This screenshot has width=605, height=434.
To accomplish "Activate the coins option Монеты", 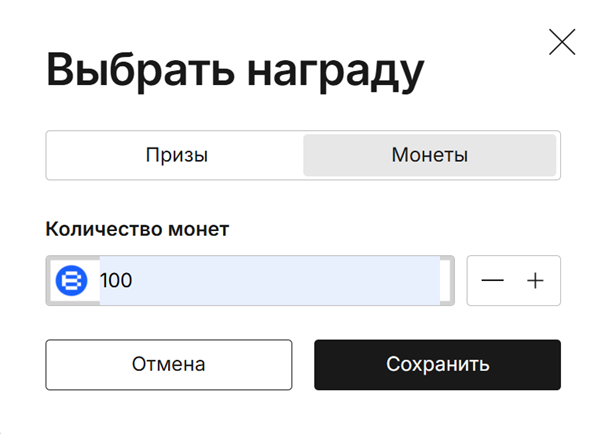I will pyautogui.click(x=430, y=156).
